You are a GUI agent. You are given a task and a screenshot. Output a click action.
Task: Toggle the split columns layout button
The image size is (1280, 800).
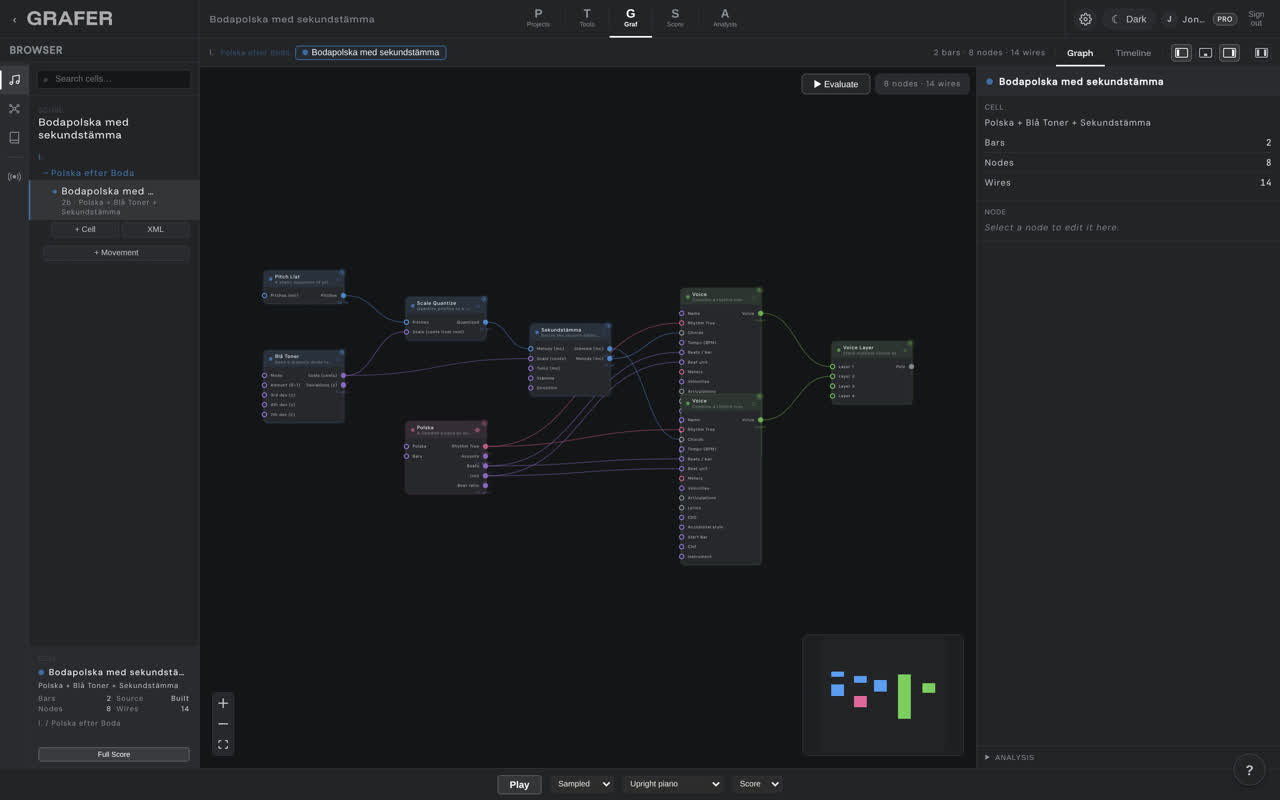(1261, 53)
